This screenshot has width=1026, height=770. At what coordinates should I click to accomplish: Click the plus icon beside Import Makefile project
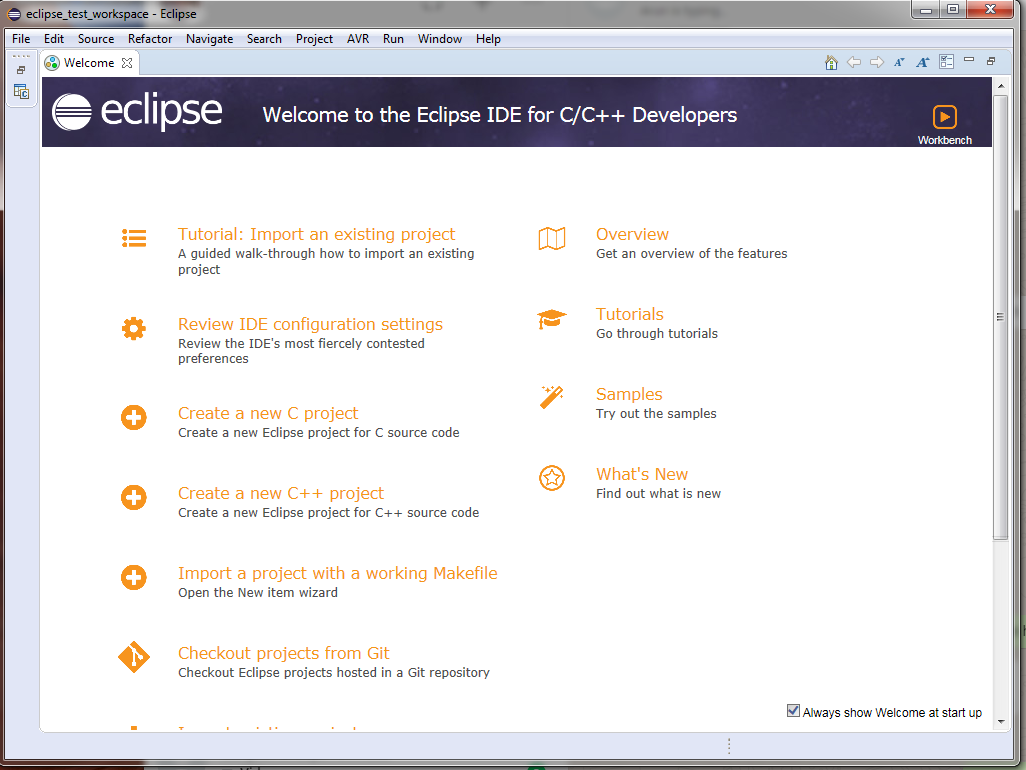[133, 577]
